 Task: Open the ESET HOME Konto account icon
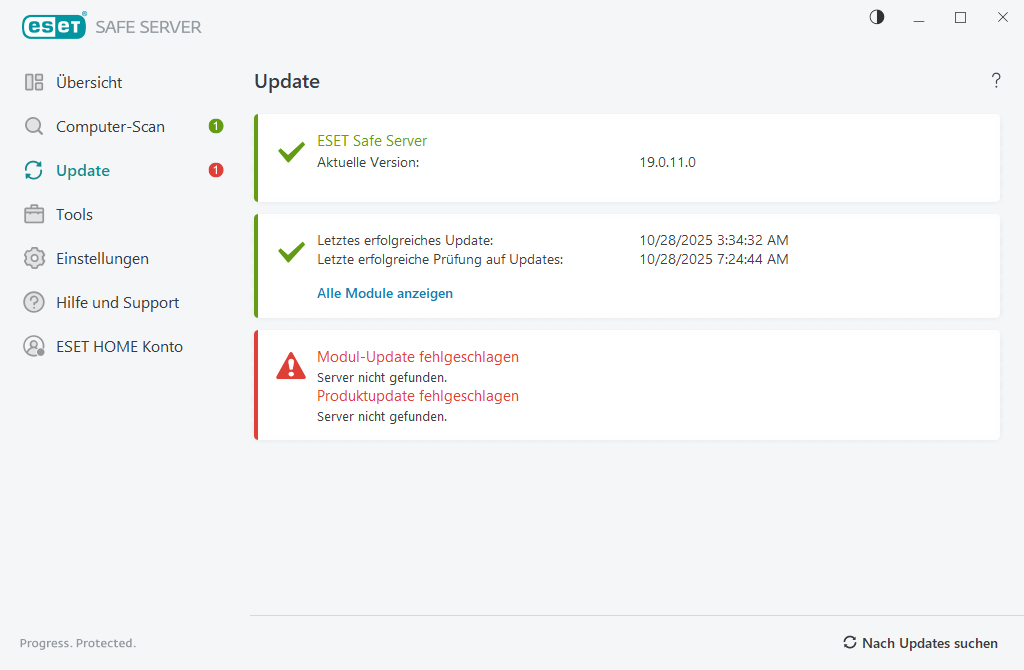pos(33,346)
